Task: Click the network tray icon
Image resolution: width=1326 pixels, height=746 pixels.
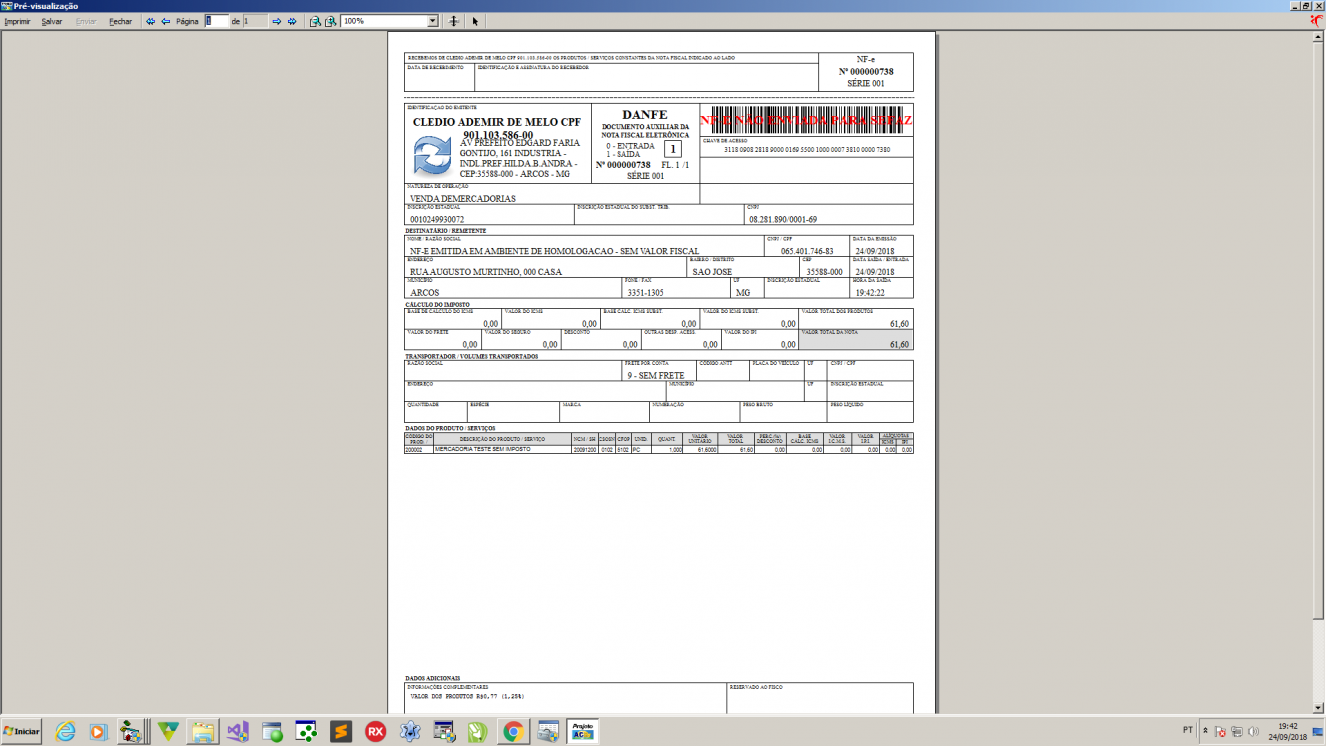Action: click(x=1237, y=731)
